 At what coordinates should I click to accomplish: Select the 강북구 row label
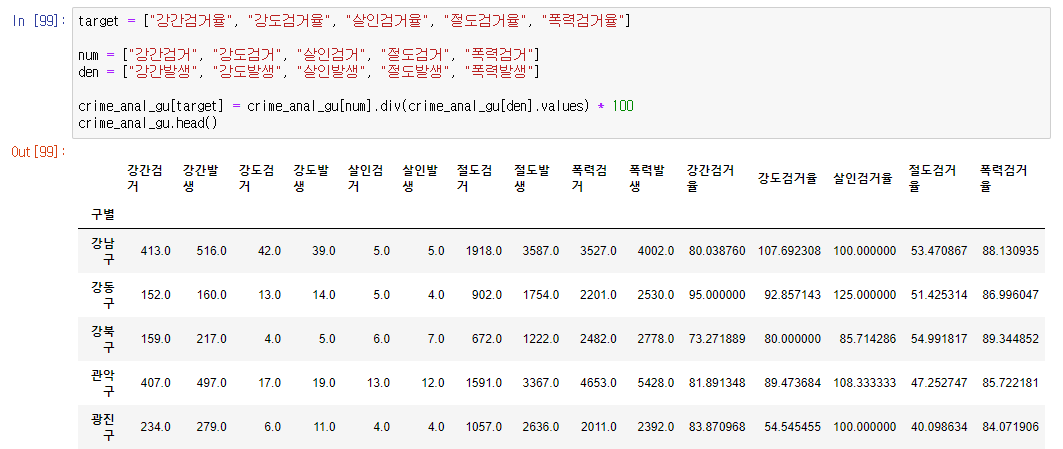[x=102, y=339]
